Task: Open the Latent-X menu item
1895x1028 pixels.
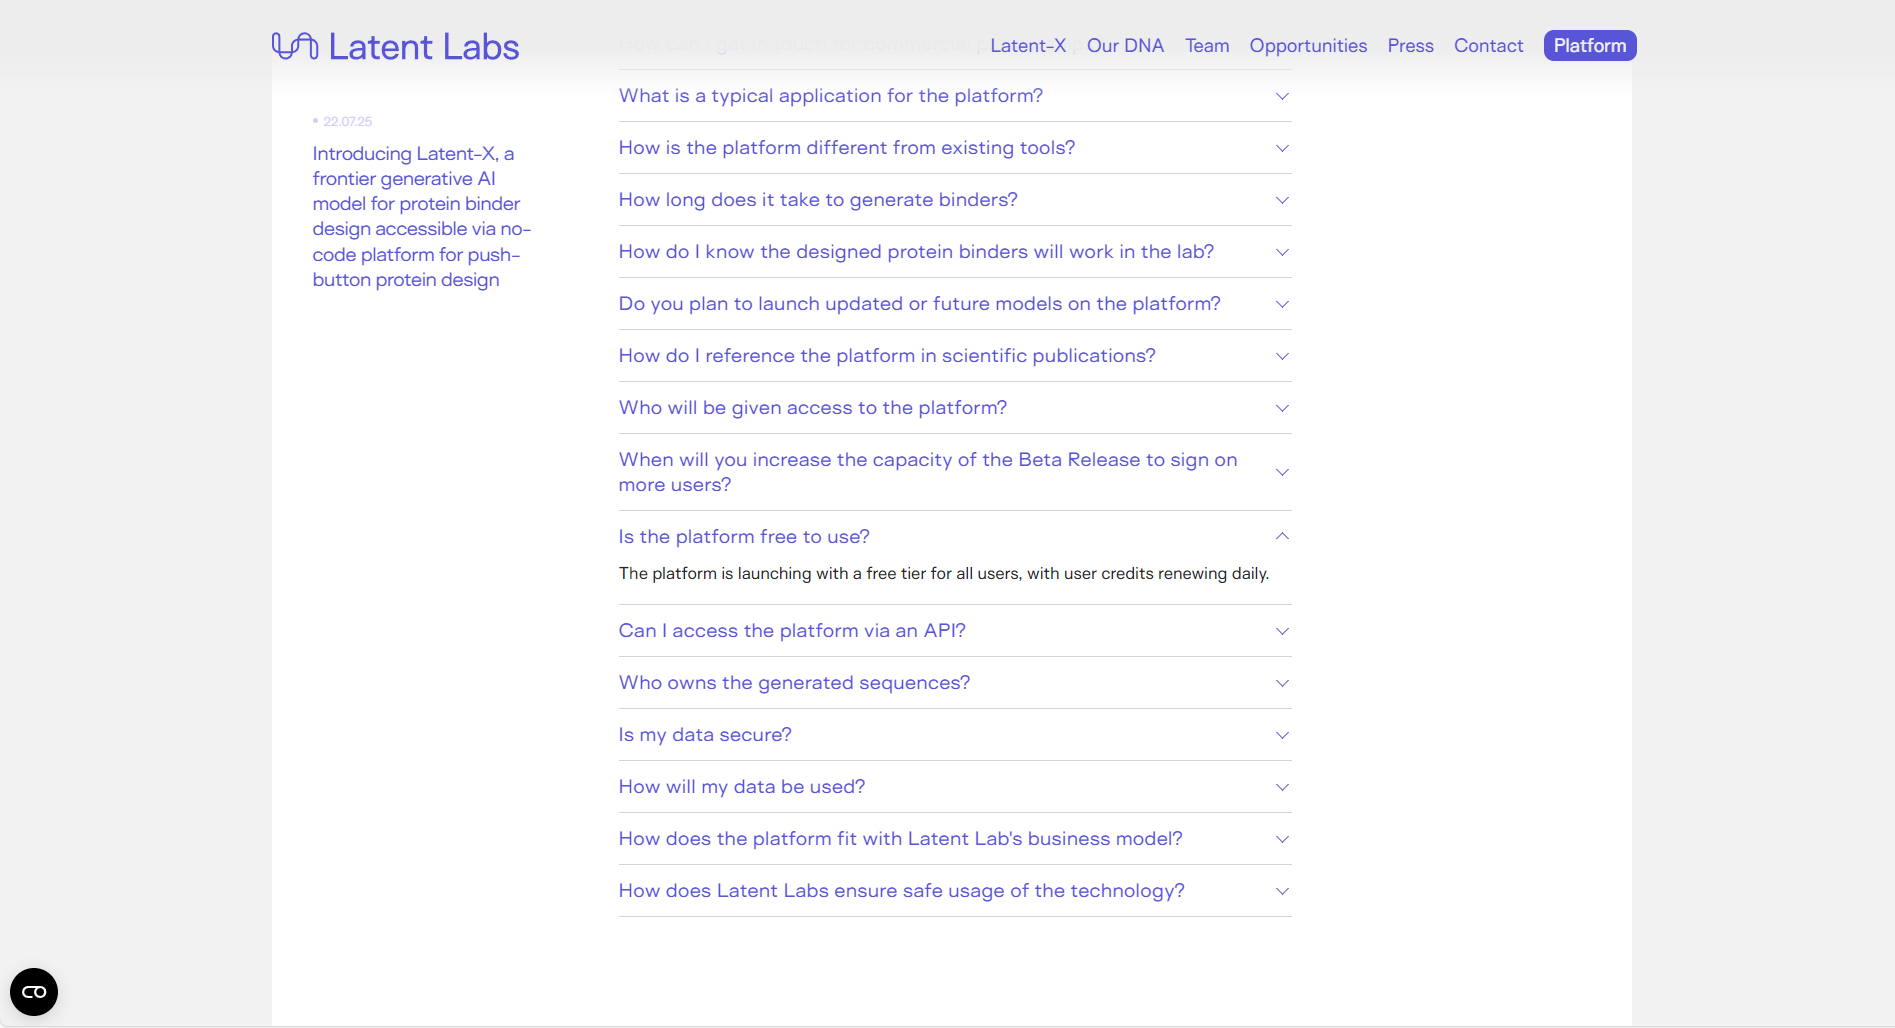Action: pyautogui.click(x=1027, y=46)
